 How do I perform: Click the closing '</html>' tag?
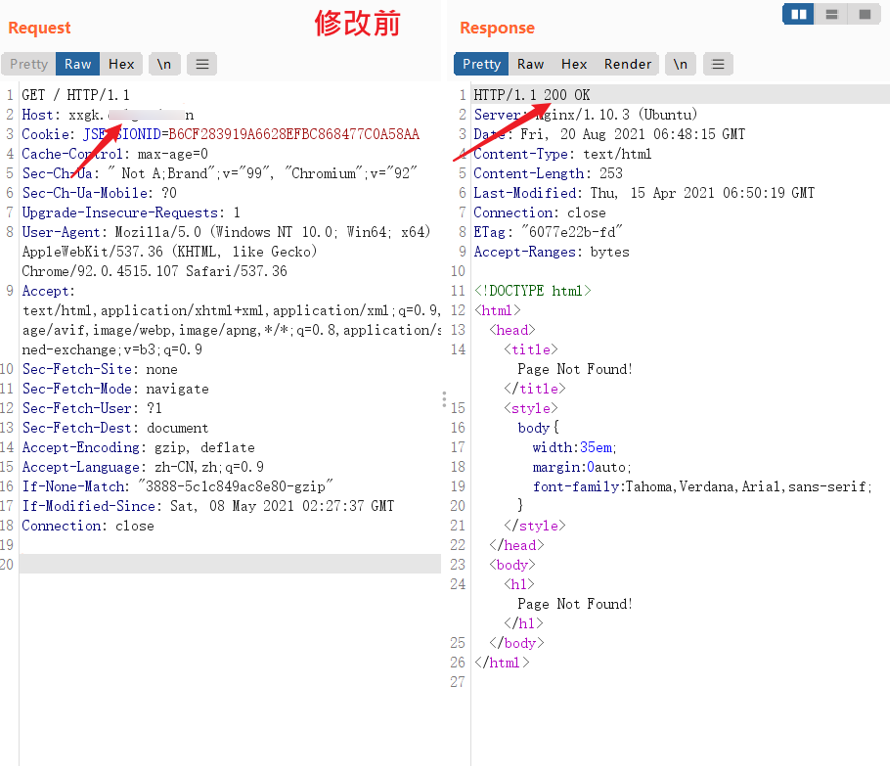[x=502, y=663]
